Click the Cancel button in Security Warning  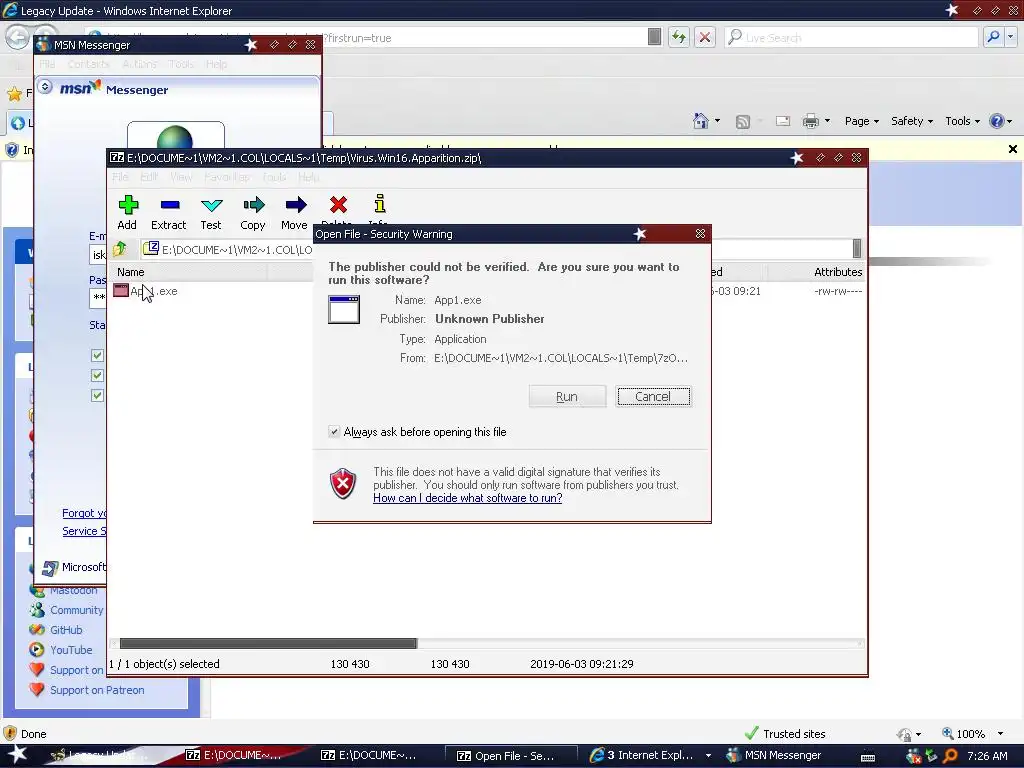[653, 396]
